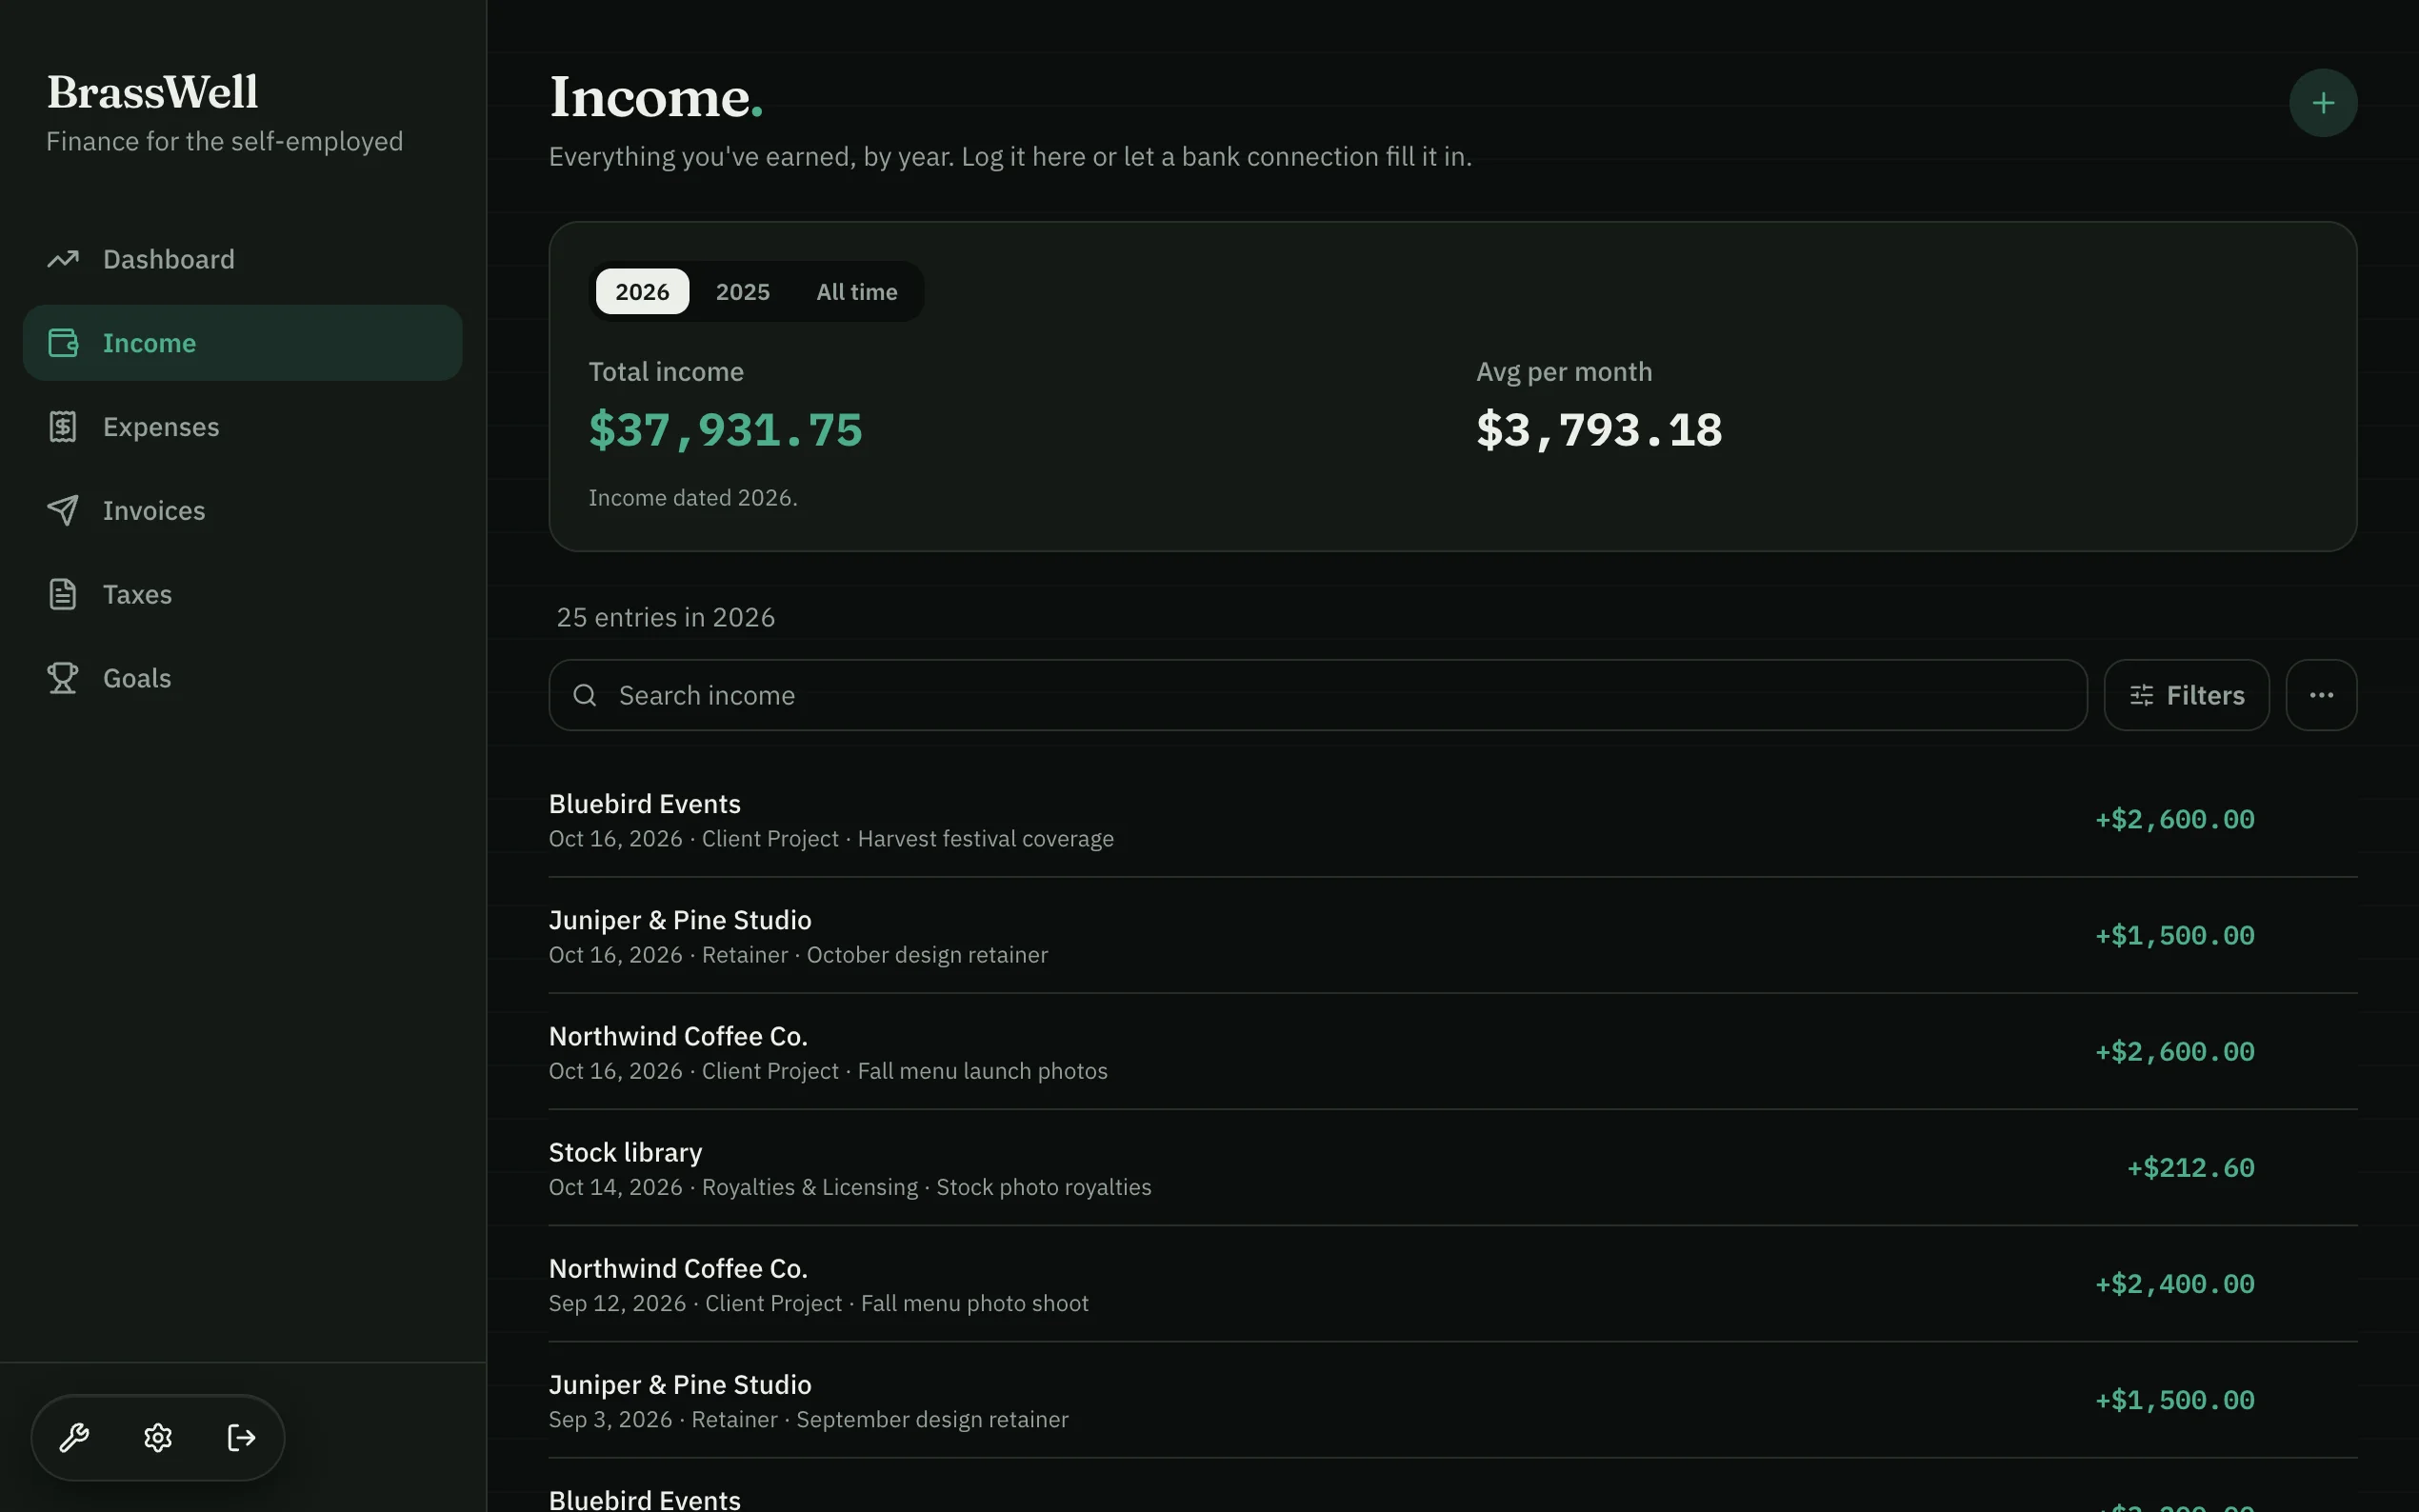
Task: Switch to the 2026 year tab
Action: coord(642,292)
